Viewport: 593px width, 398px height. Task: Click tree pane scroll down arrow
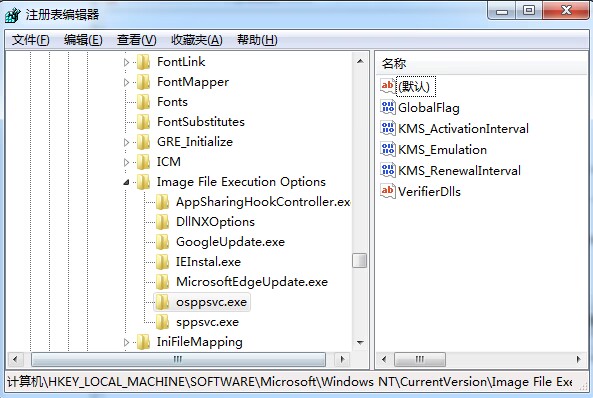360,343
